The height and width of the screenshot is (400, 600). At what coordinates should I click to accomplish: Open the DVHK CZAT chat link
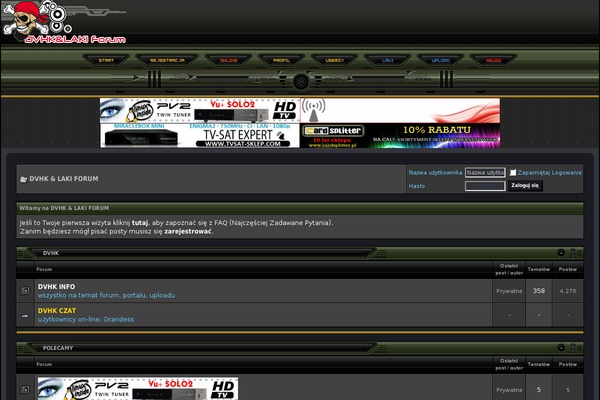tap(58, 310)
